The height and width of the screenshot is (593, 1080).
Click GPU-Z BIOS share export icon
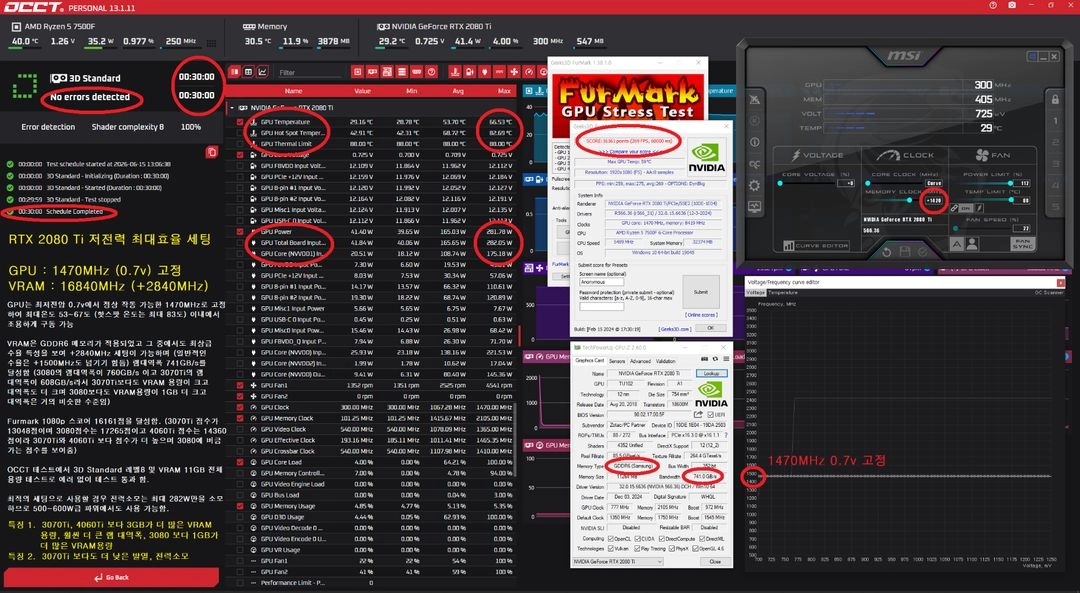[x=698, y=415]
